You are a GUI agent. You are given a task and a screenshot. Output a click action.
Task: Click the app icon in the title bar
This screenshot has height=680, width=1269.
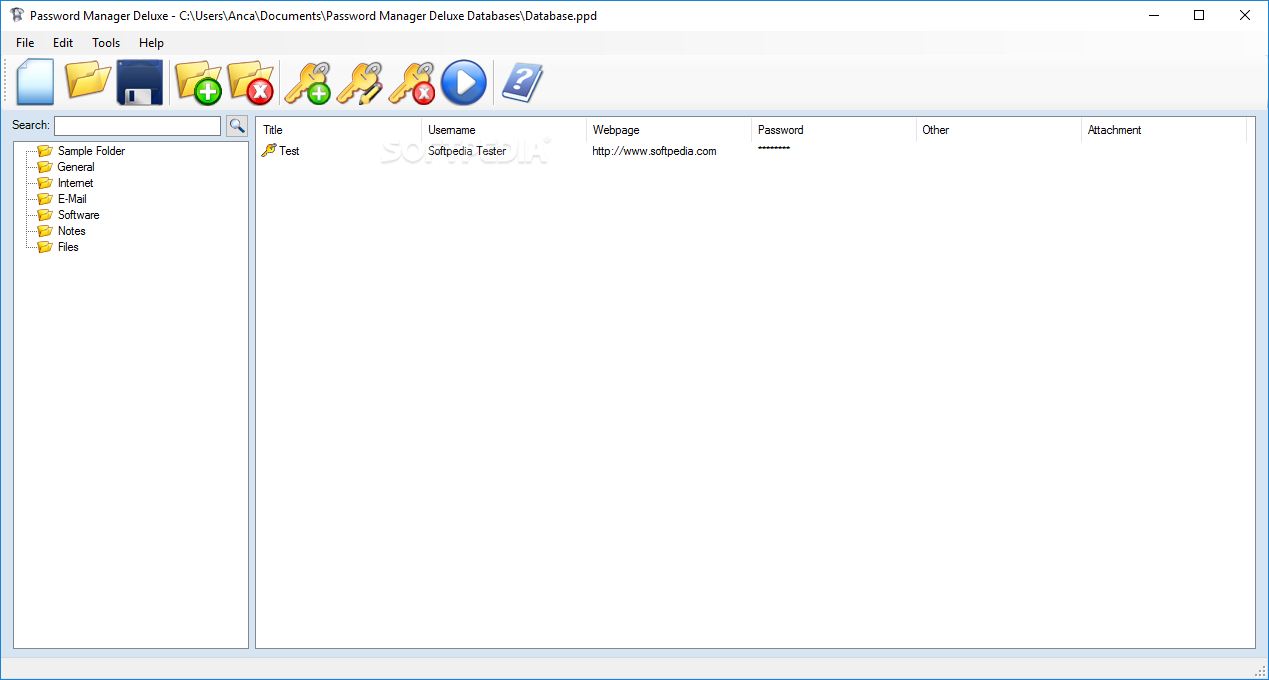[17, 15]
